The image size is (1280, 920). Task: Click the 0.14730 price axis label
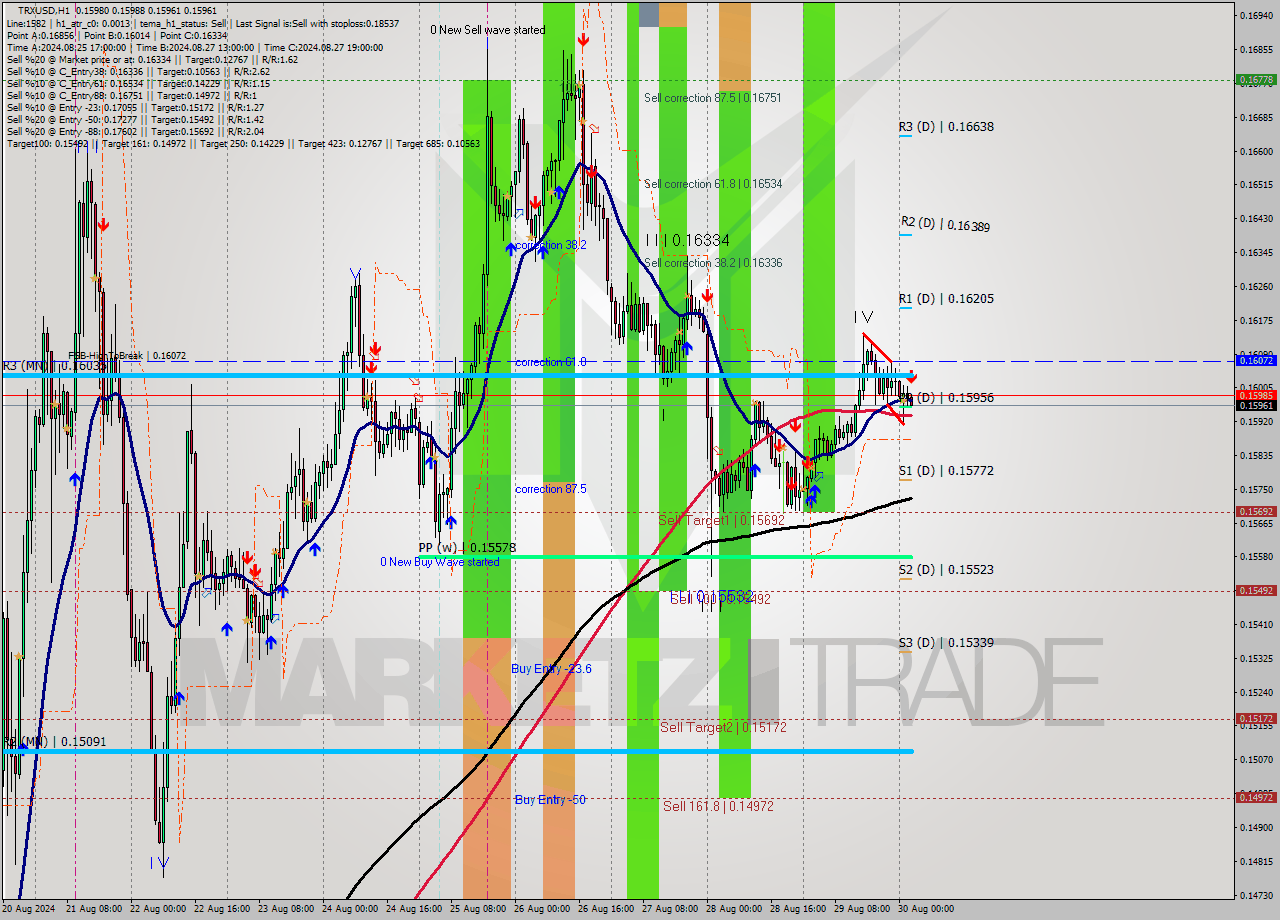[1256, 895]
